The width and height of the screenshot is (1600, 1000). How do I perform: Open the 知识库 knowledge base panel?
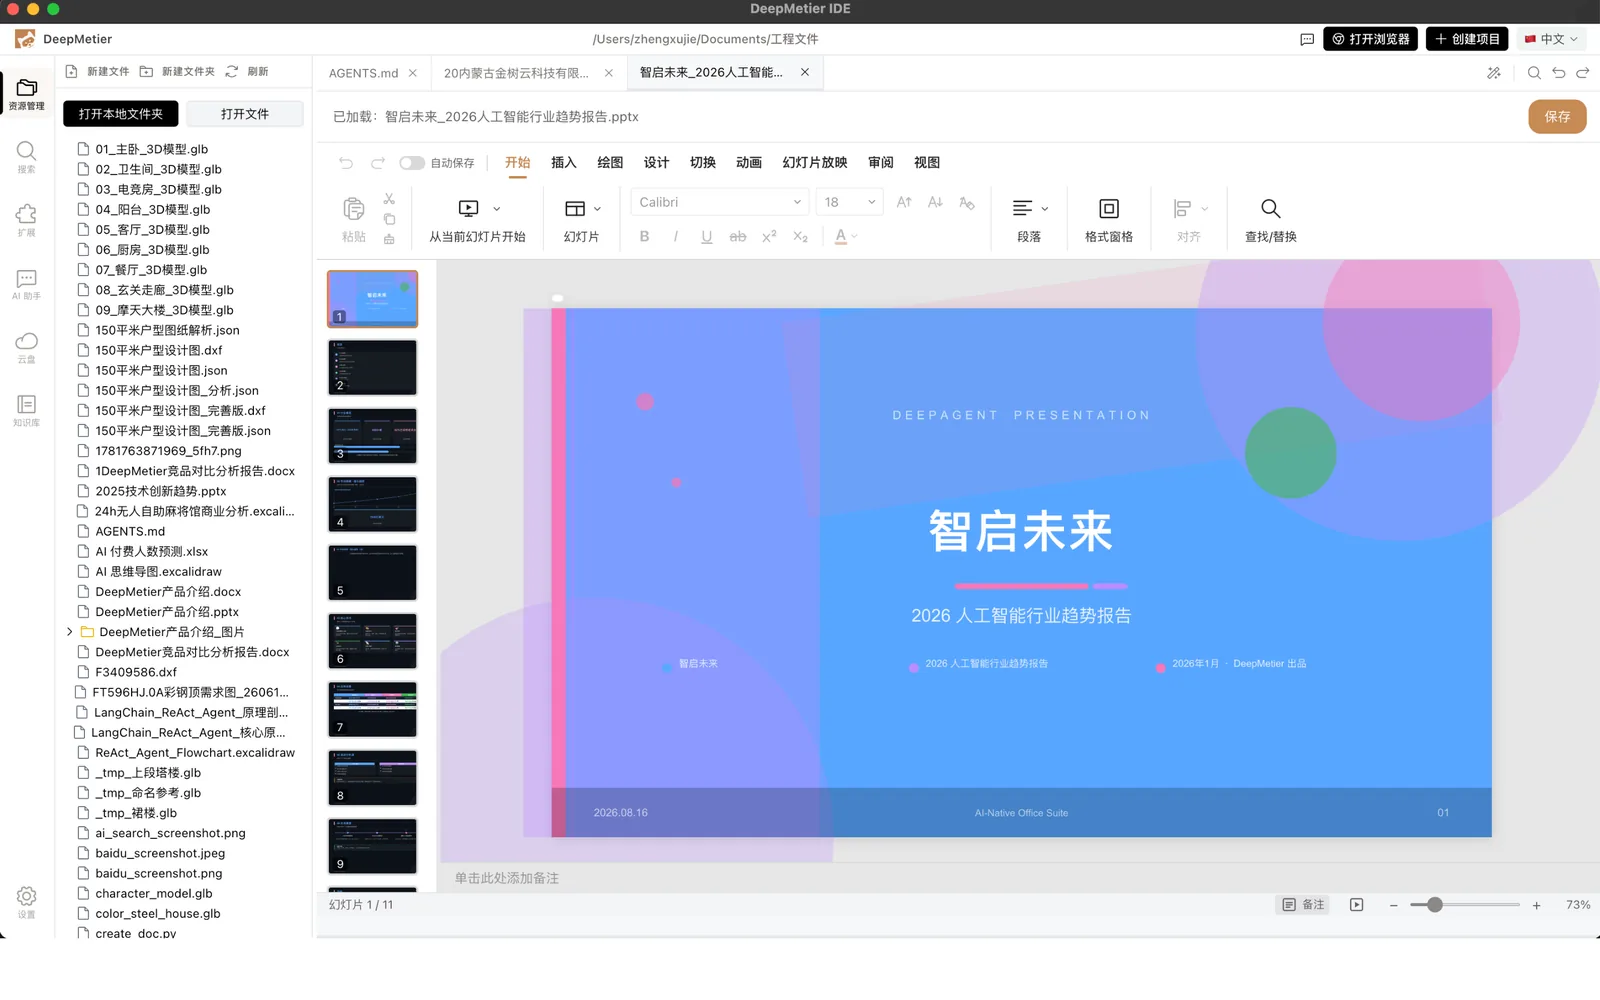click(x=27, y=410)
